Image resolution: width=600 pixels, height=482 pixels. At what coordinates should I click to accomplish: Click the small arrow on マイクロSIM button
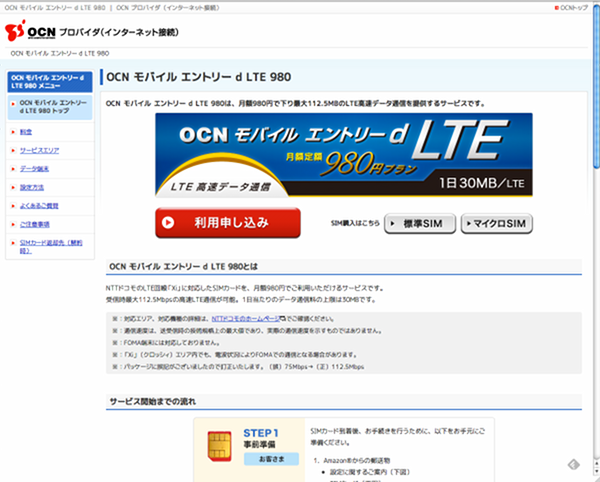click(468, 223)
